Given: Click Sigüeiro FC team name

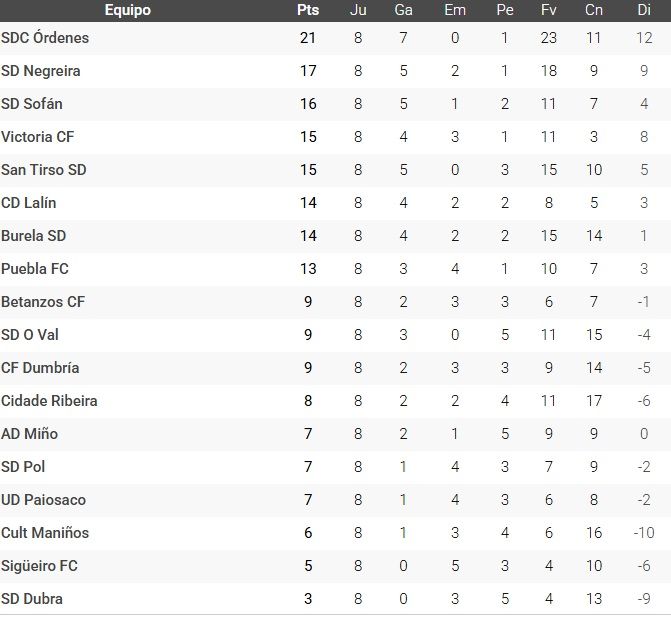Looking at the screenshot, I should point(39,566).
